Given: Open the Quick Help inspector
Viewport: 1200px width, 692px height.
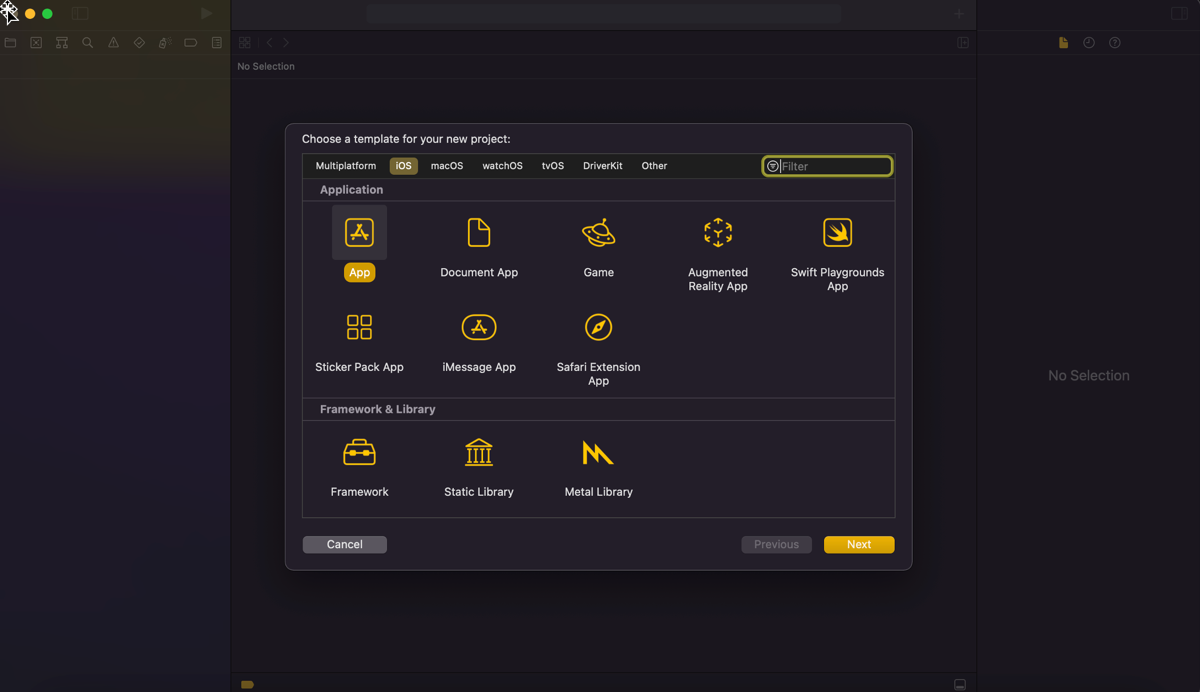Looking at the screenshot, I should click(1115, 43).
